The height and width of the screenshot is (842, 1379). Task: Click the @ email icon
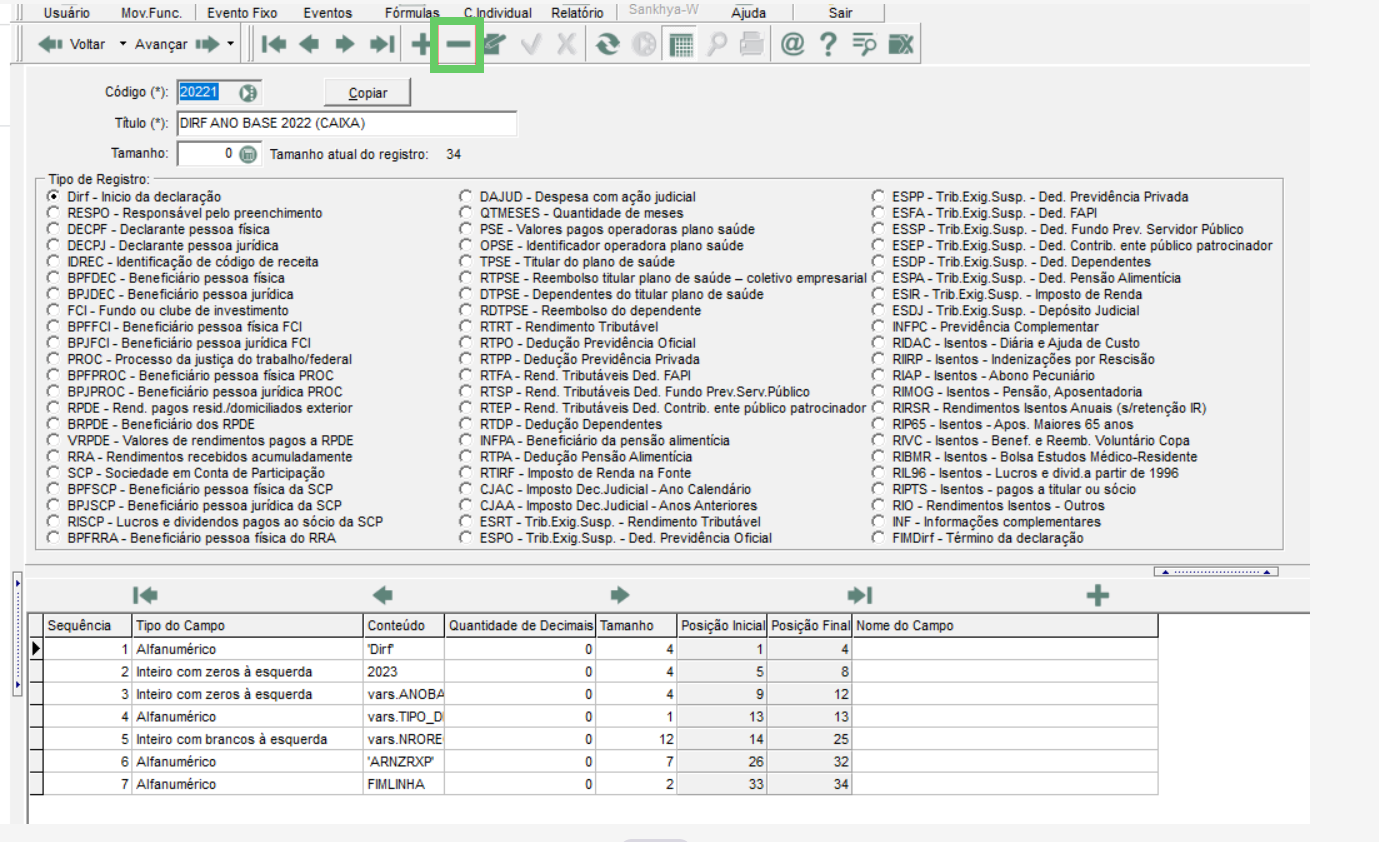(x=792, y=44)
